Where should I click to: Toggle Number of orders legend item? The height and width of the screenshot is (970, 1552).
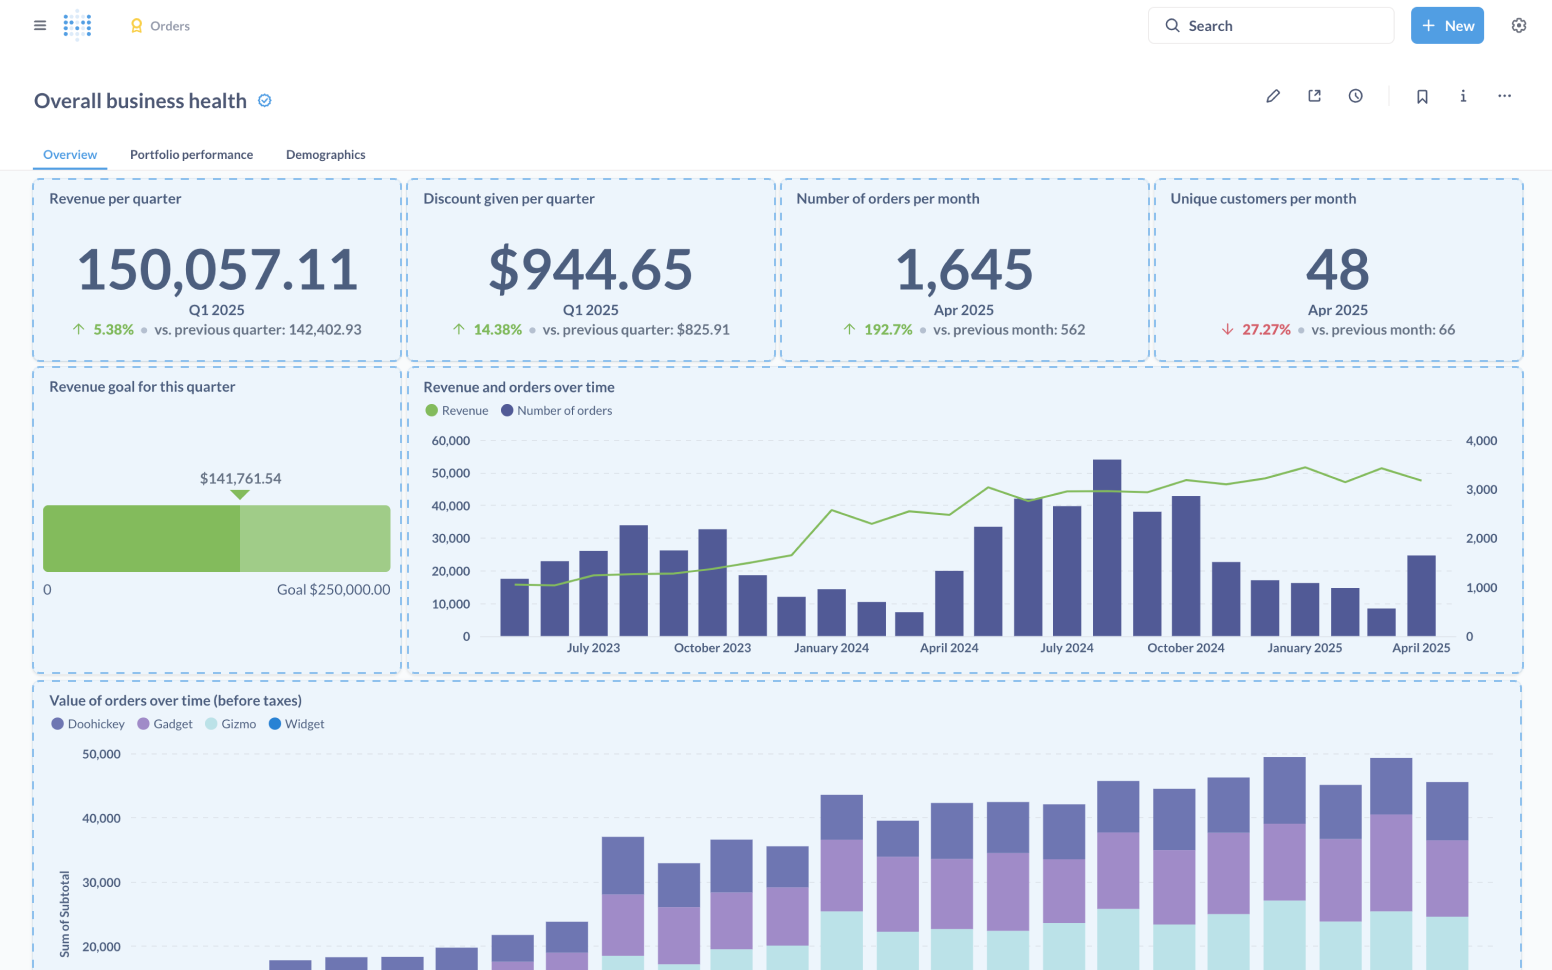coord(557,411)
